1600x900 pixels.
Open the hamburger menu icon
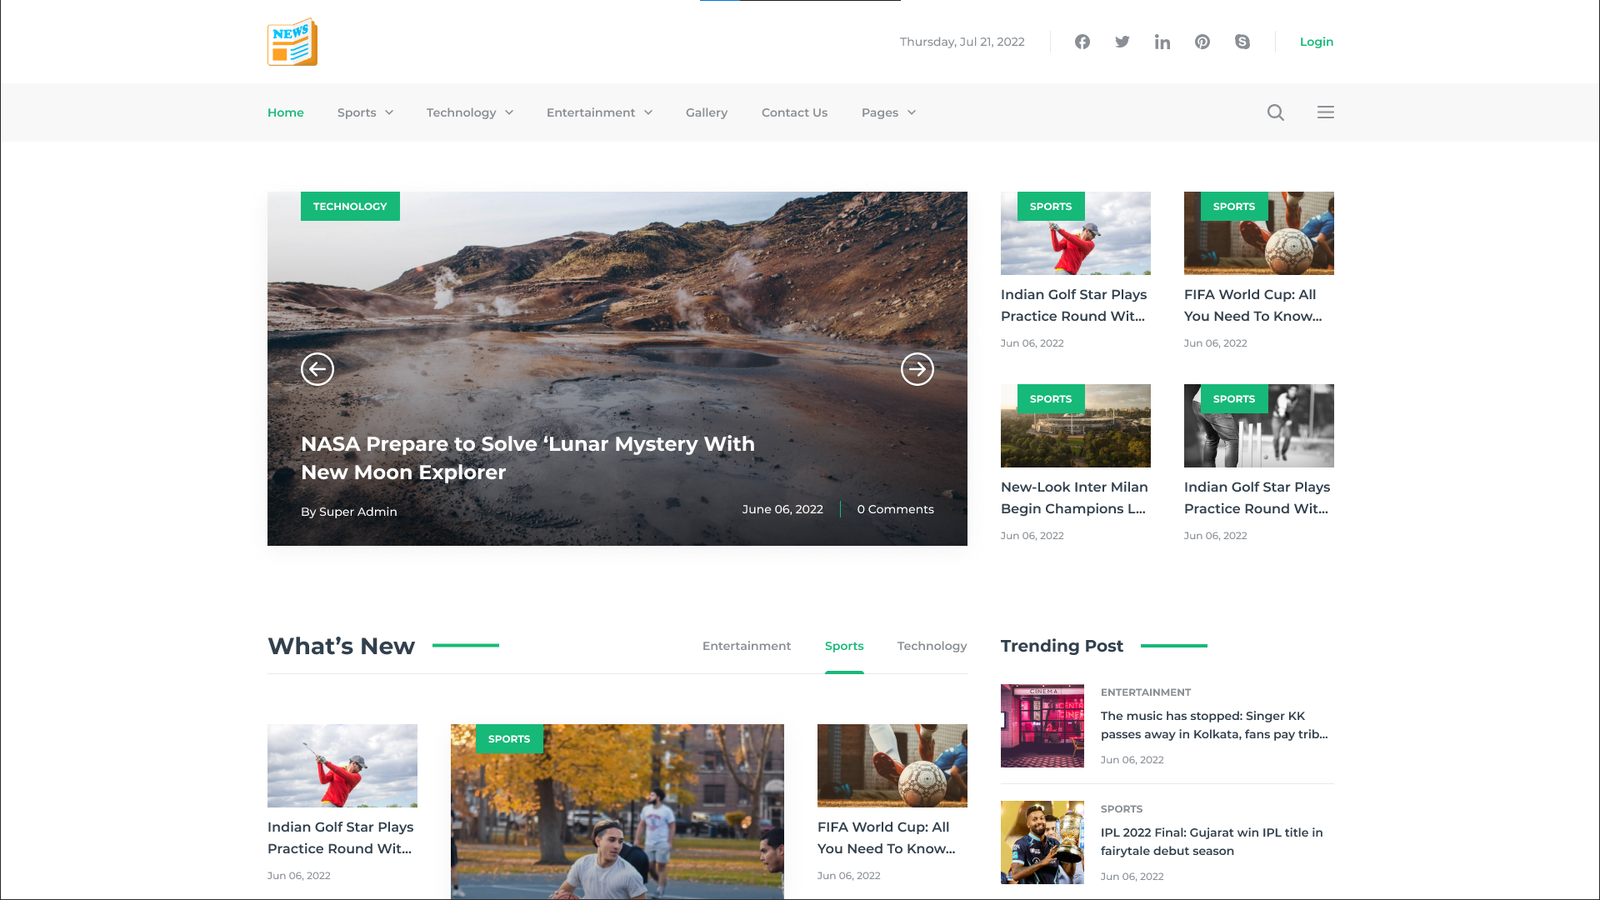pos(1325,113)
